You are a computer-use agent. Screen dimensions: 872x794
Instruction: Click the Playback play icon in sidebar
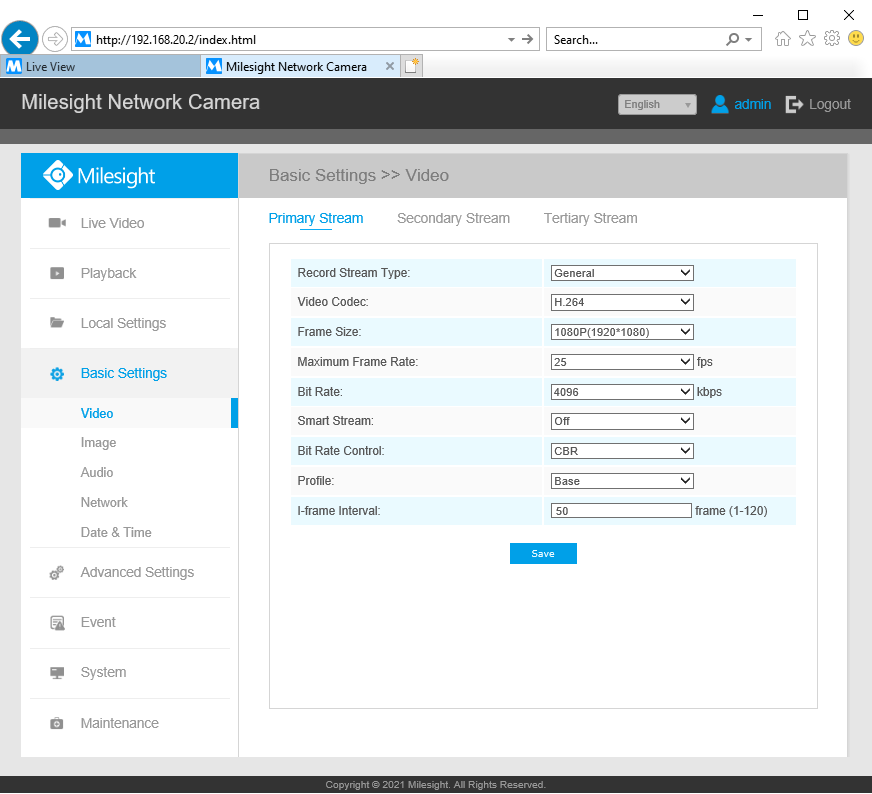click(x=57, y=273)
